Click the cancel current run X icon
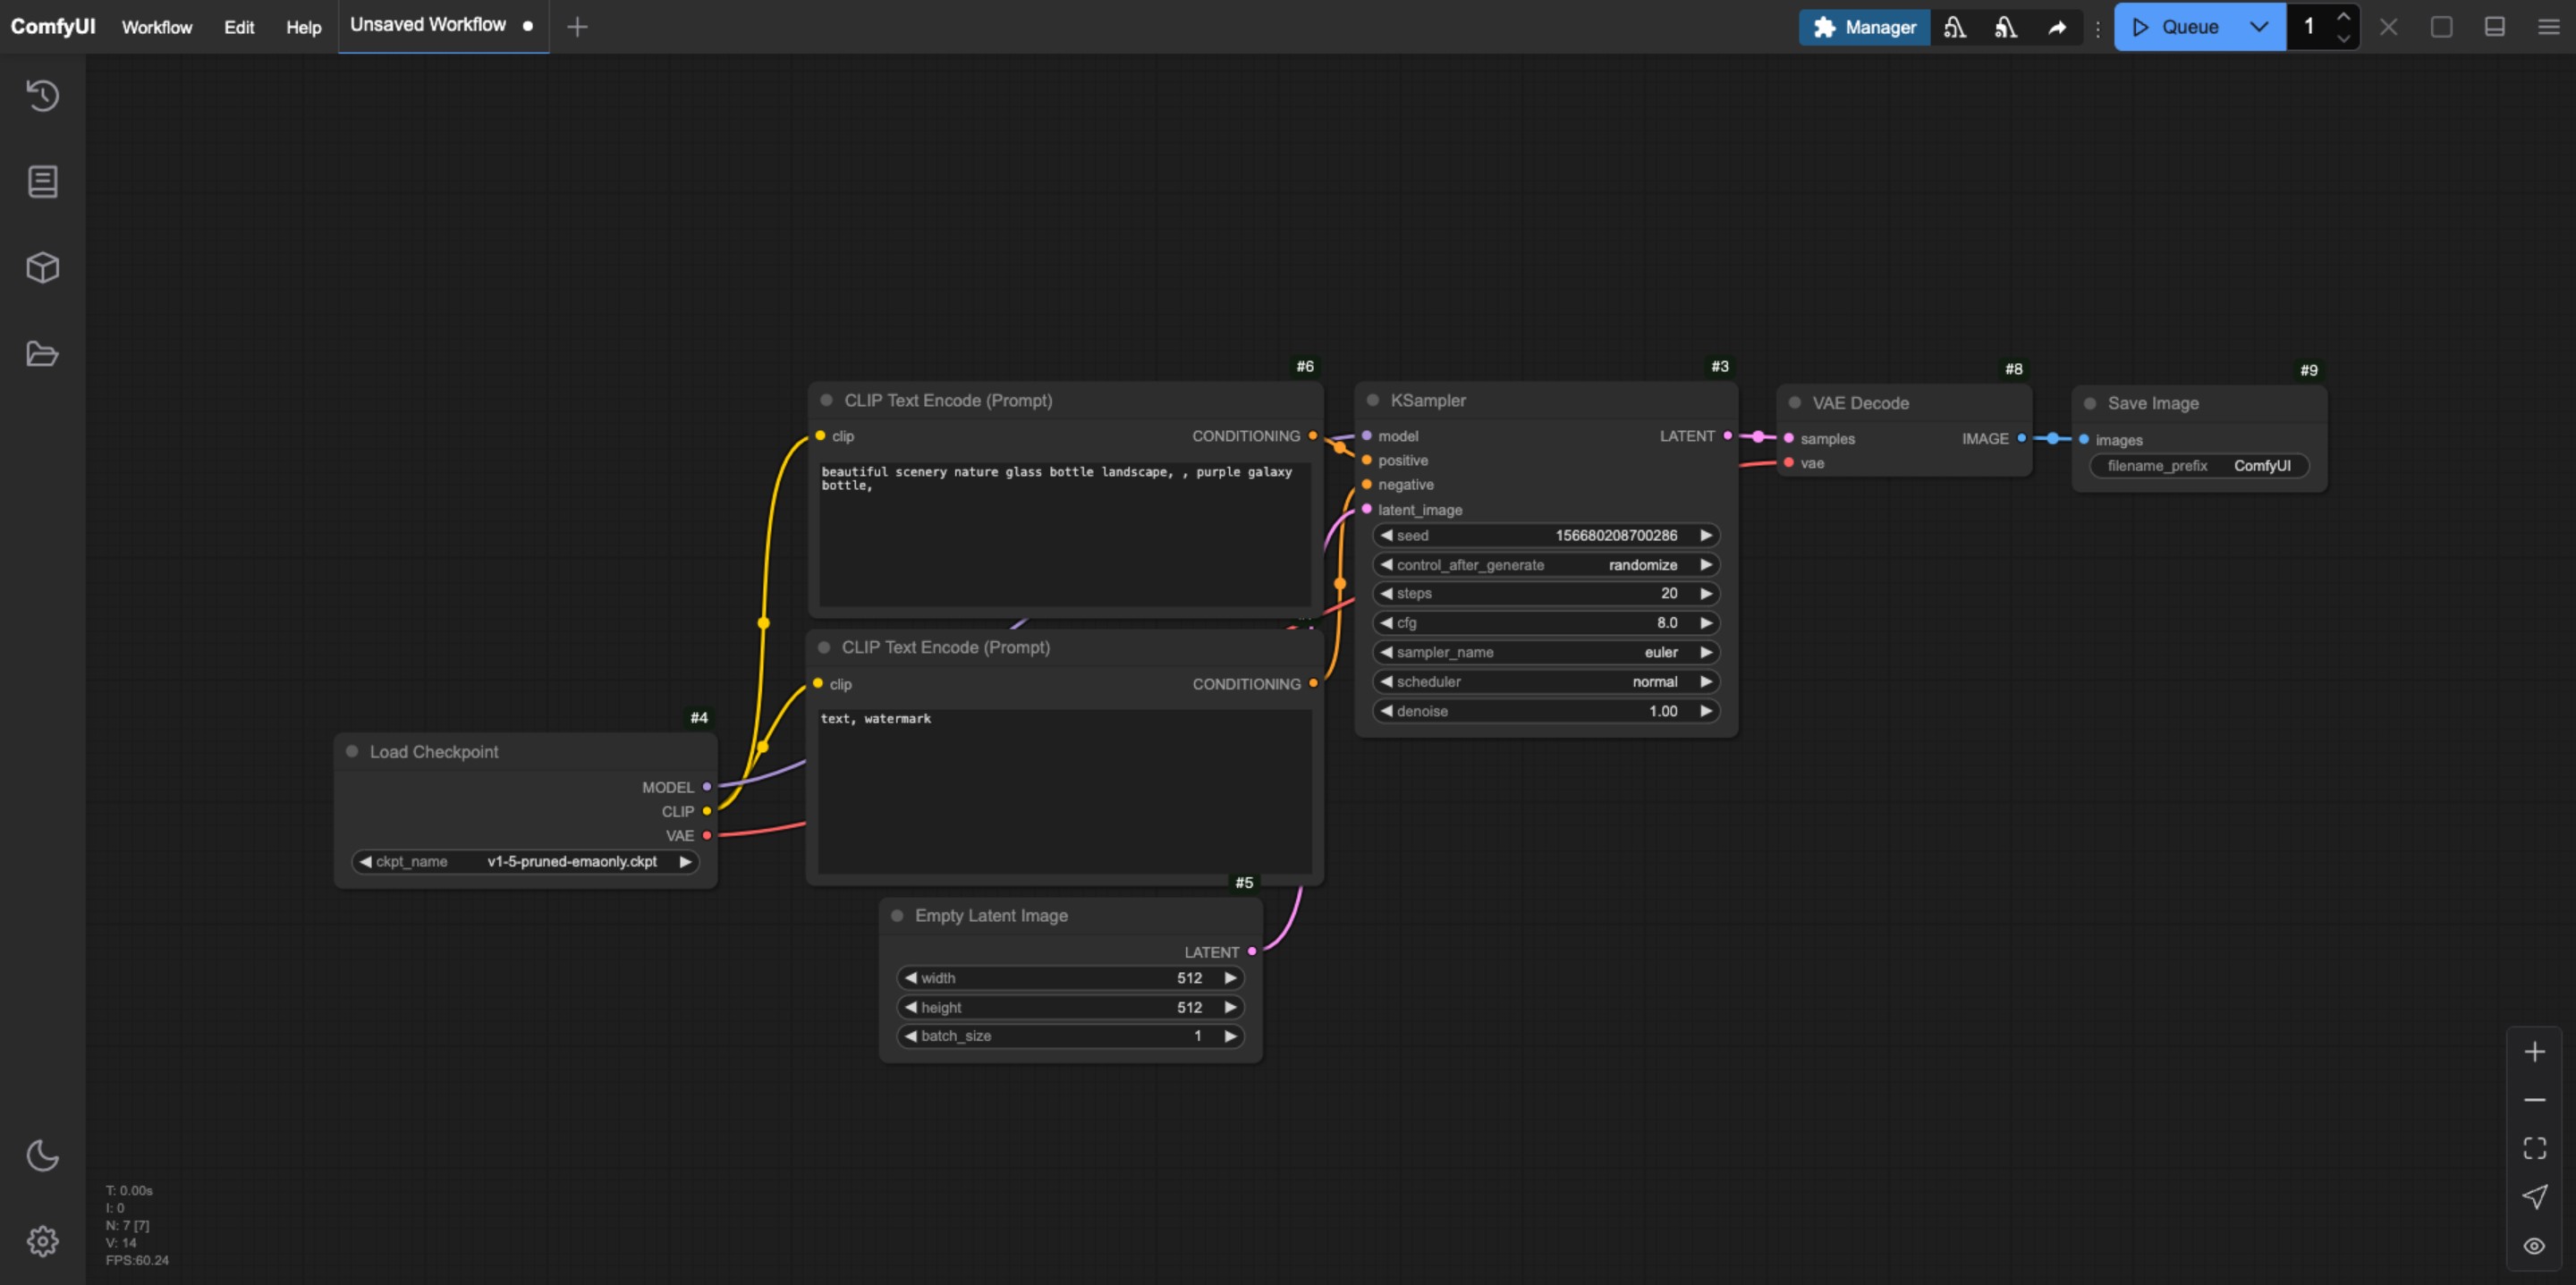2576x1285 pixels. coord(2388,27)
